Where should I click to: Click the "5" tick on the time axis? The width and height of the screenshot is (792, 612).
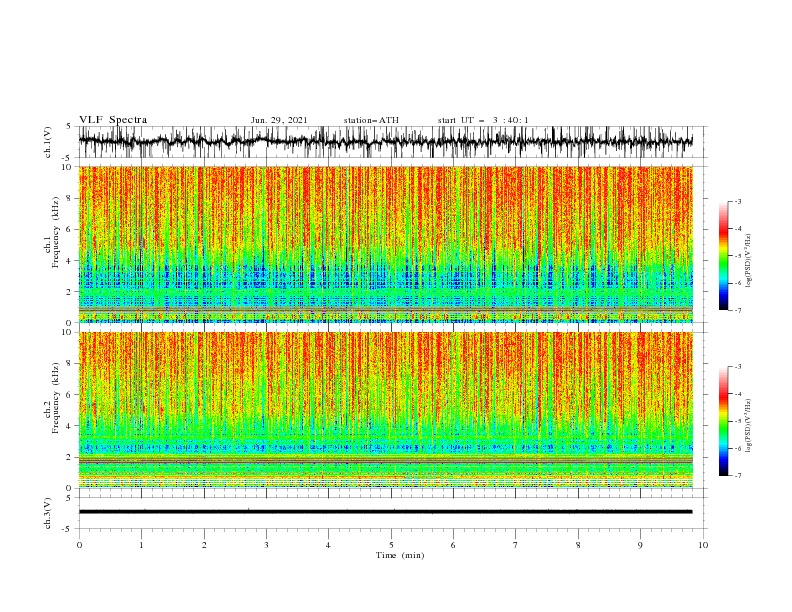tap(391, 545)
